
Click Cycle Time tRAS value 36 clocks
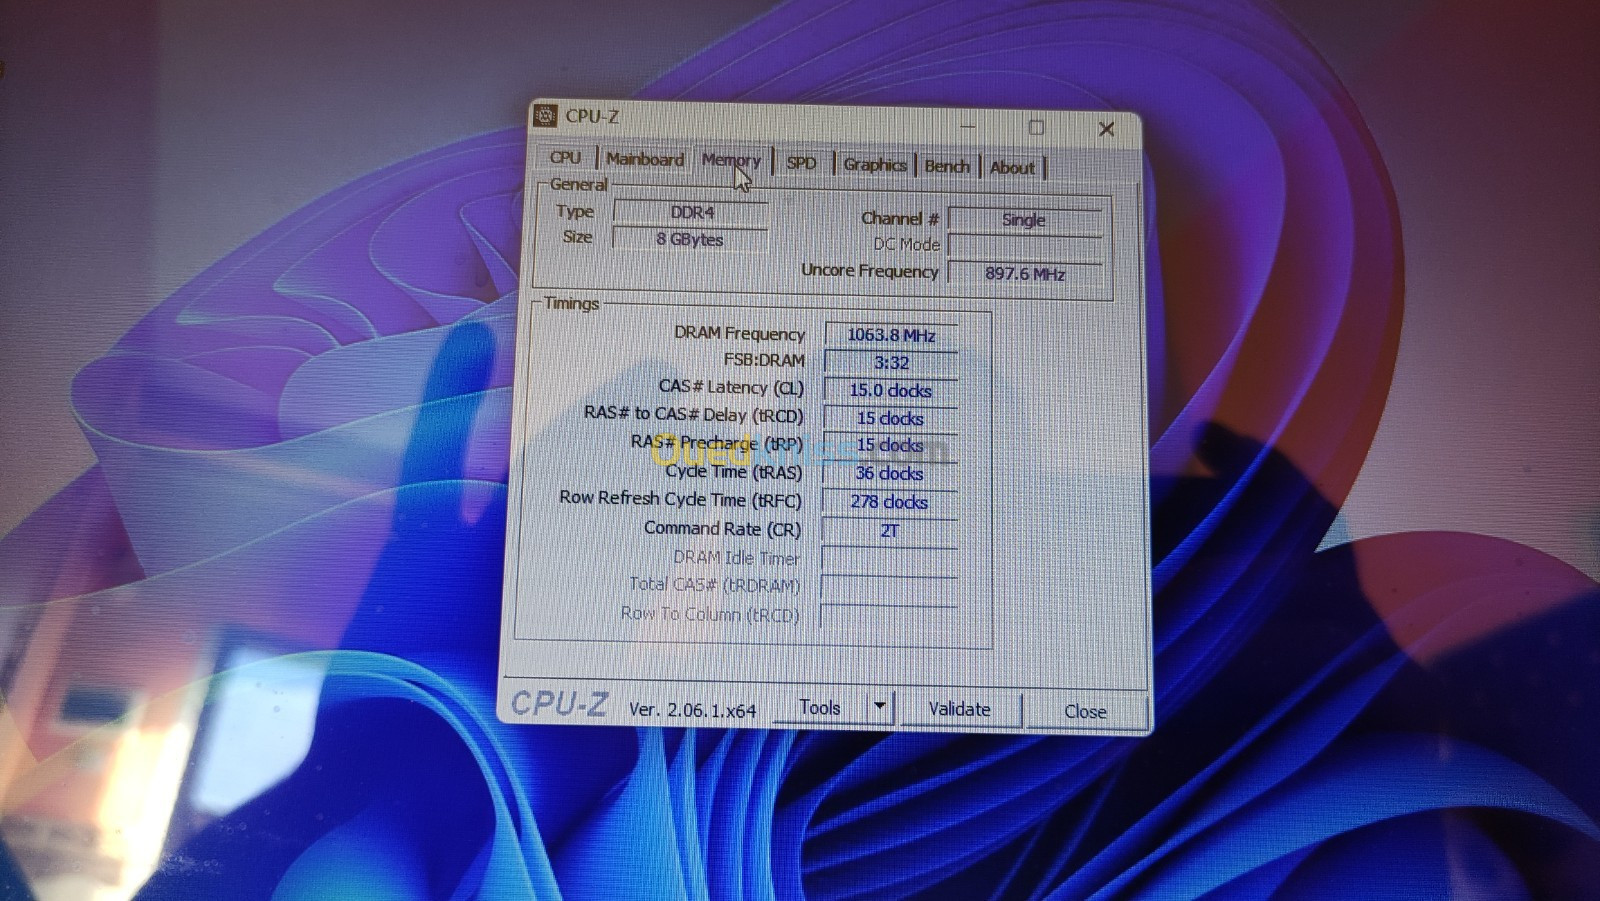point(889,473)
